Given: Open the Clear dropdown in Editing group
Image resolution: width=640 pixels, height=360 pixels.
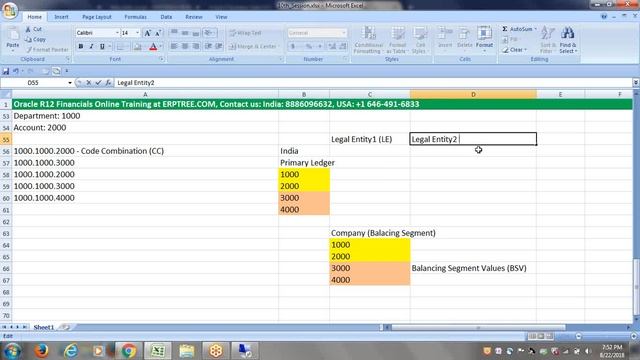Looking at the screenshot, I should point(515,50).
